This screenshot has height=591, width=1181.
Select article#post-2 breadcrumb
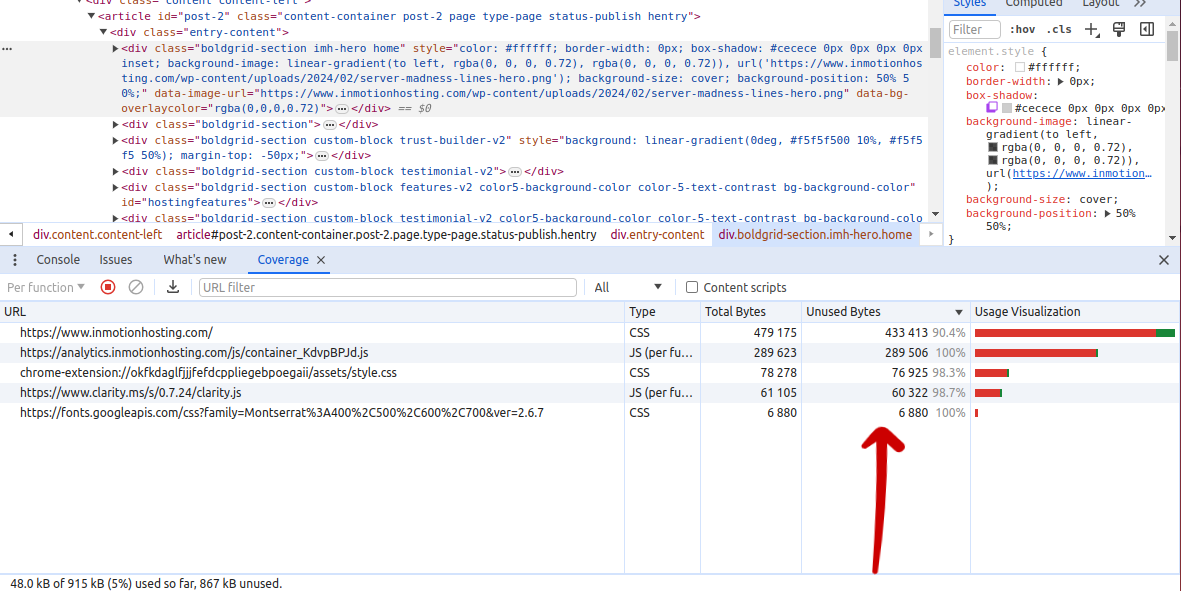(386, 234)
